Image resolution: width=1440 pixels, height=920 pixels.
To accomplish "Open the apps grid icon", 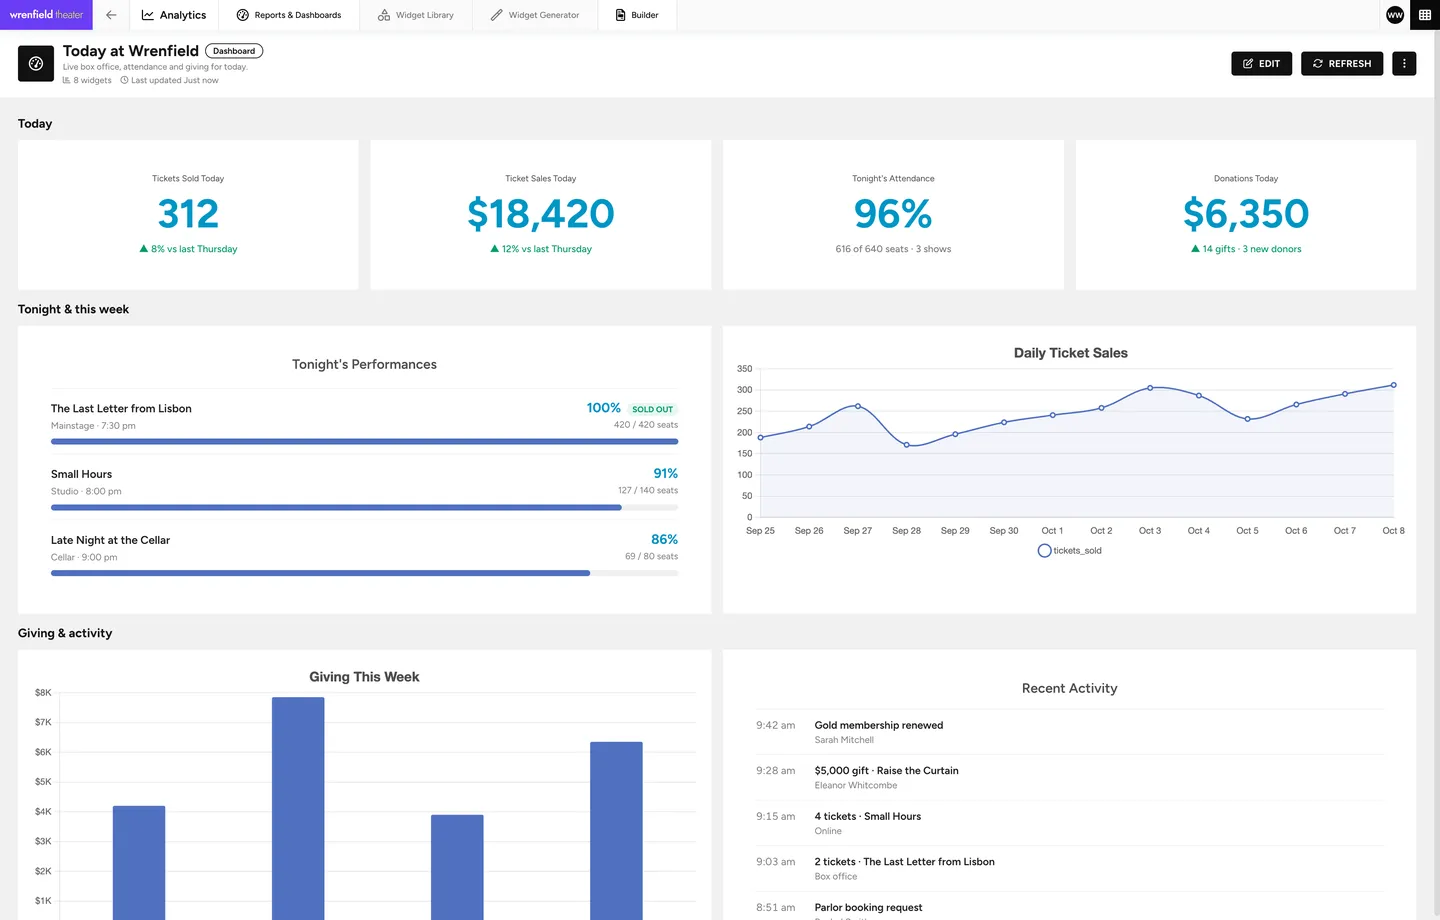I will 1425,15.
